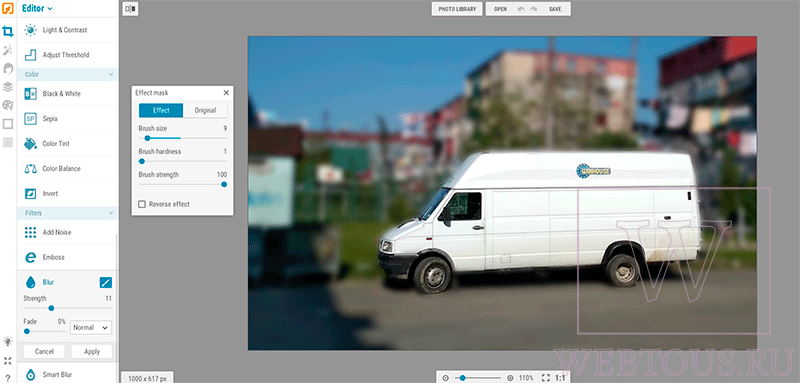Toggle the before/after compare view icon
The width and height of the screenshot is (800, 383).
130,9
